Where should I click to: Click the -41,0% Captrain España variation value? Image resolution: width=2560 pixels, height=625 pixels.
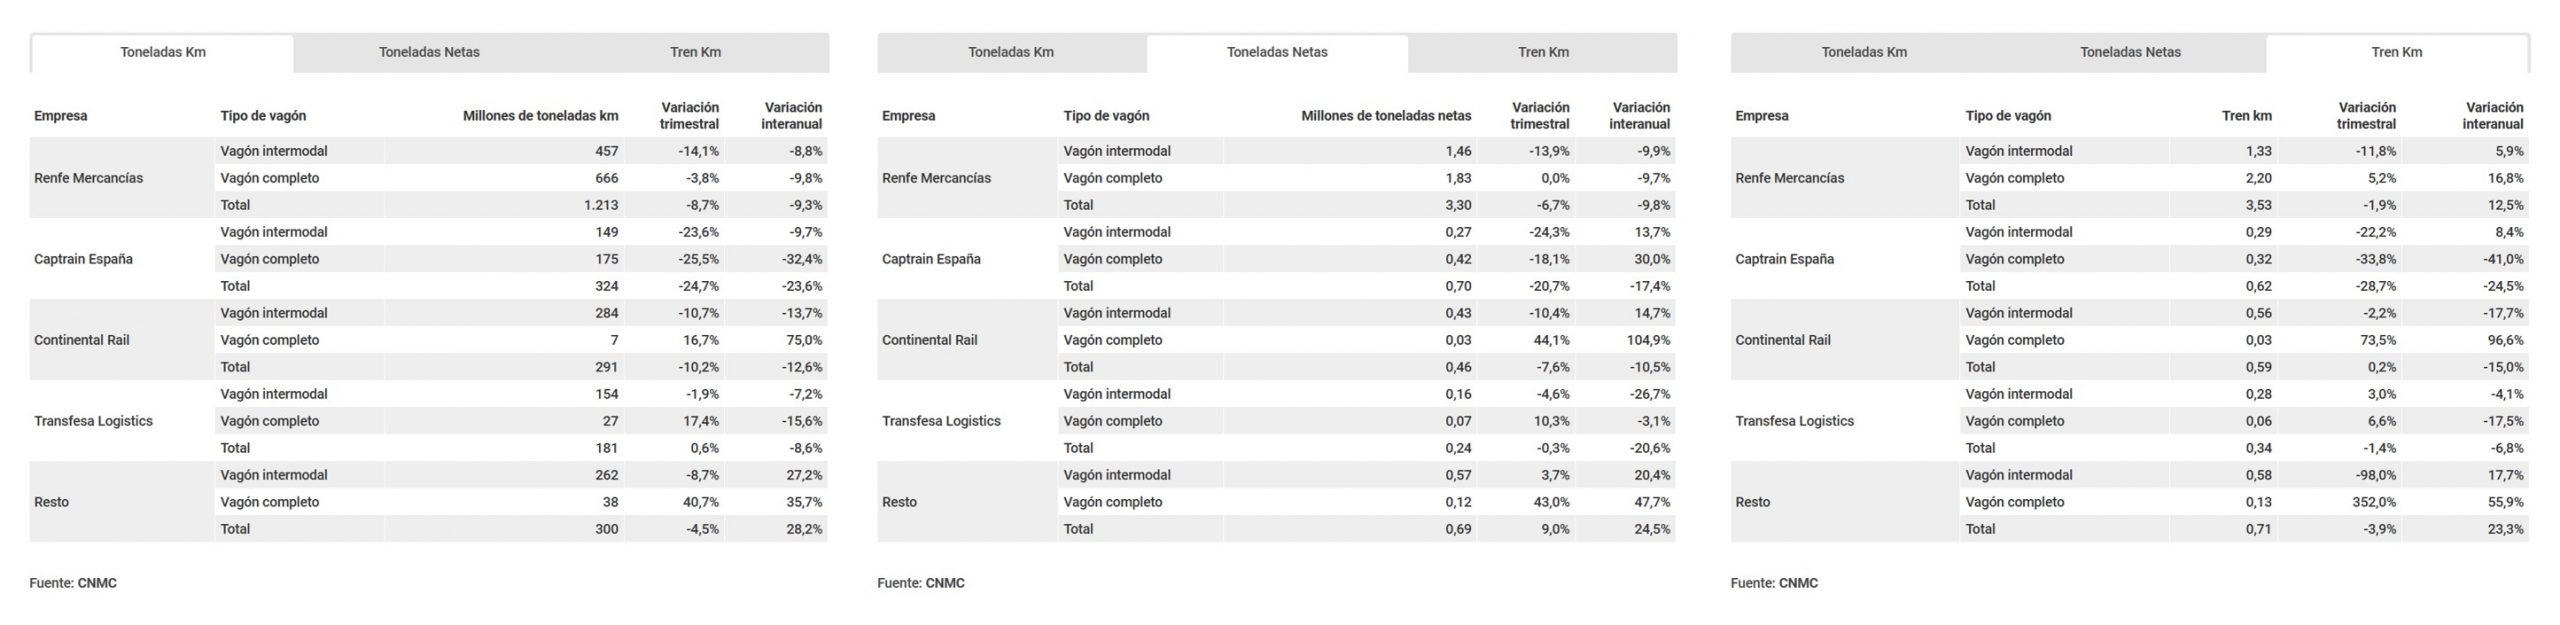tap(2502, 259)
